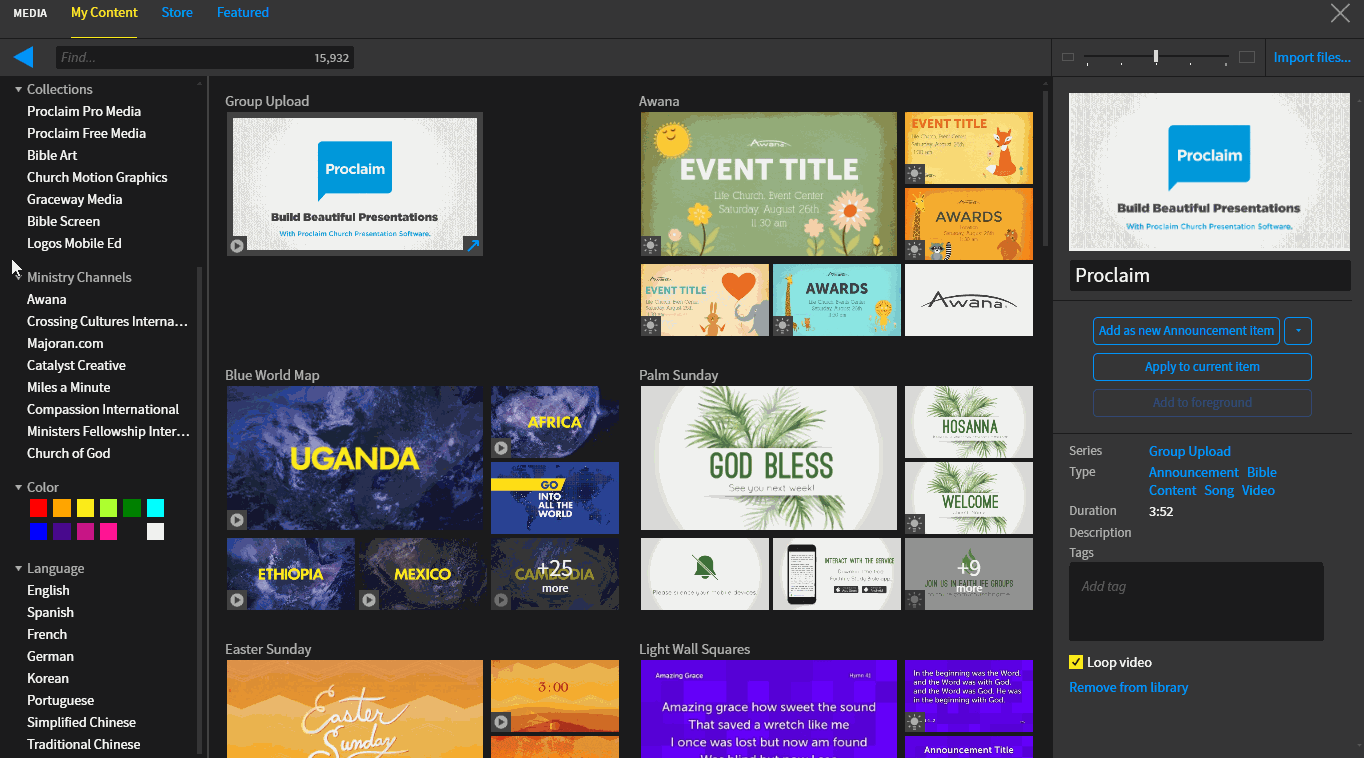The width and height of the screenshot is (1364, 758).
Task: Click the open-link arrow on Proclaim thumbnail
Action: tap(473, 245)
